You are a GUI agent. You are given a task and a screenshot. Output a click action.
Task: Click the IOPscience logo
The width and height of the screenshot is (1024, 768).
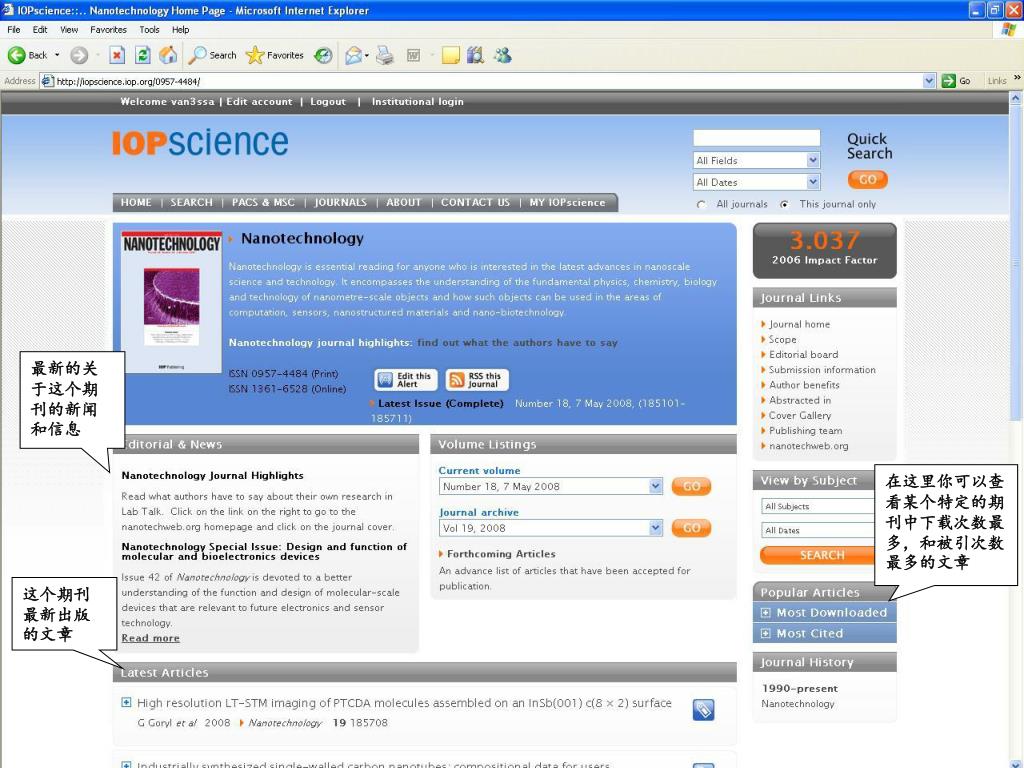(200, 142)
